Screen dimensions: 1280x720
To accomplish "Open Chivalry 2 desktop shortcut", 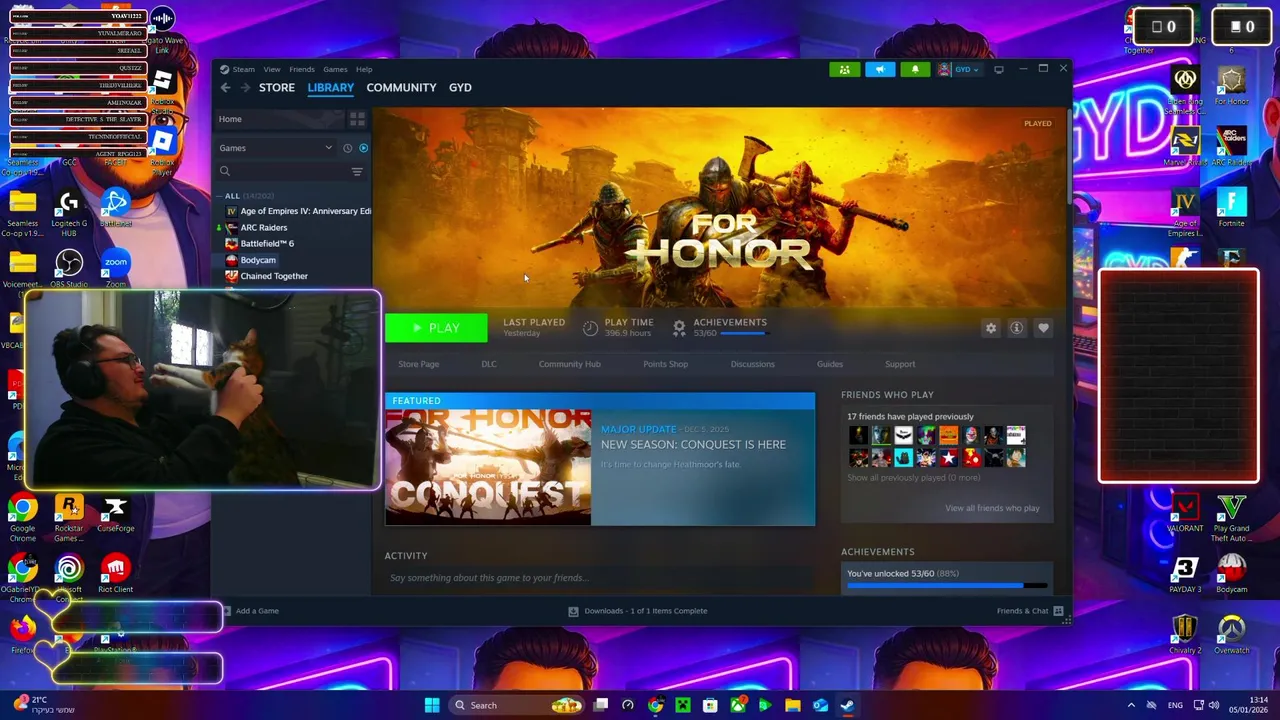I will 1185,636.
